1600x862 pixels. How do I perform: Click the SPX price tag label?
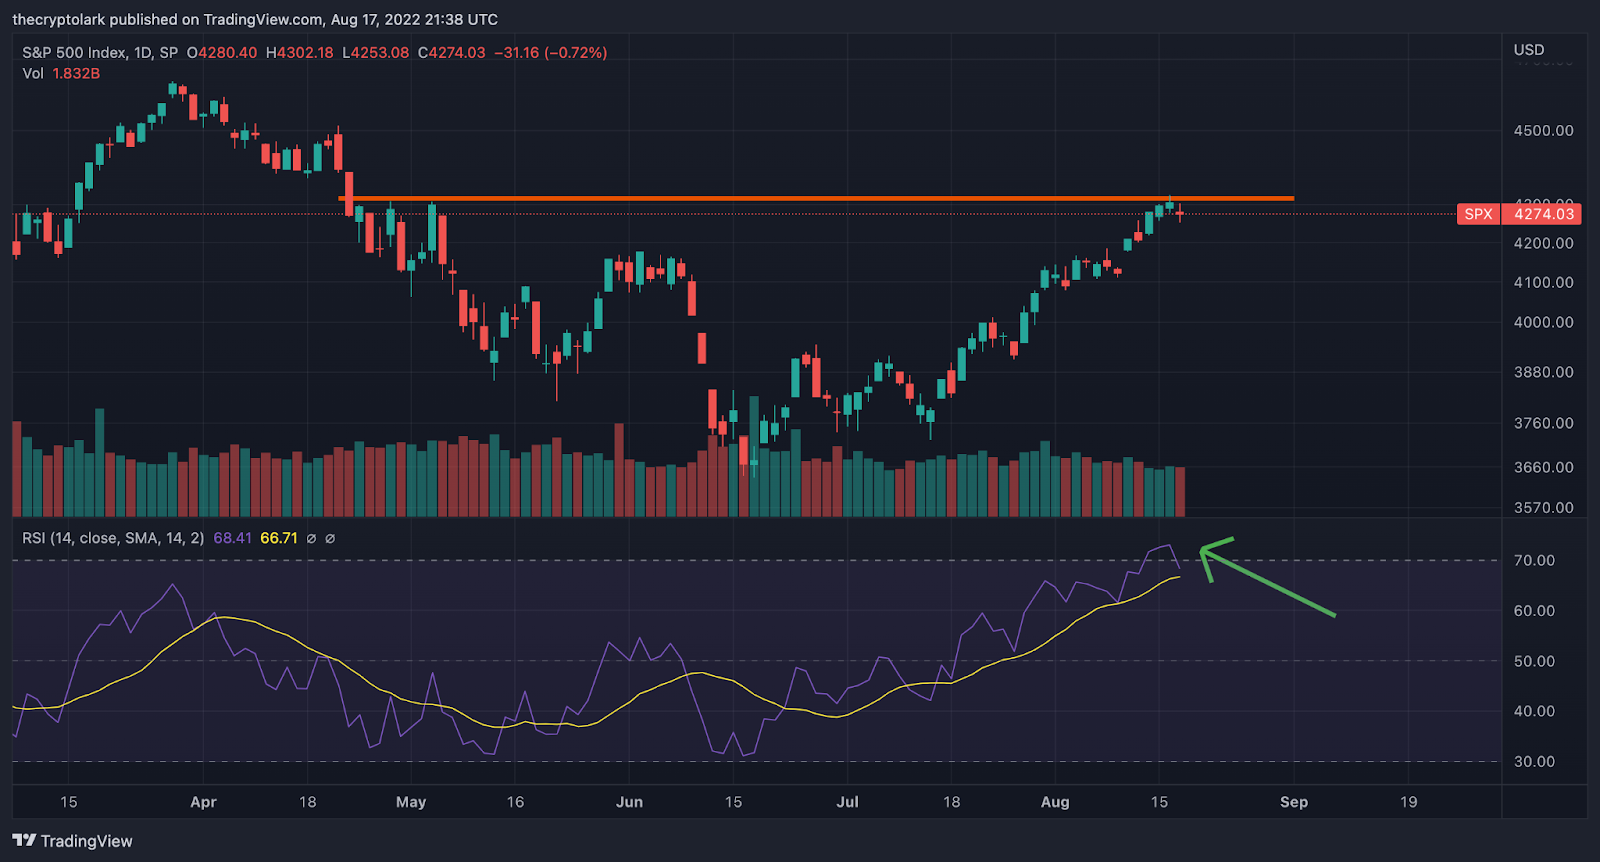(1478, 214)
